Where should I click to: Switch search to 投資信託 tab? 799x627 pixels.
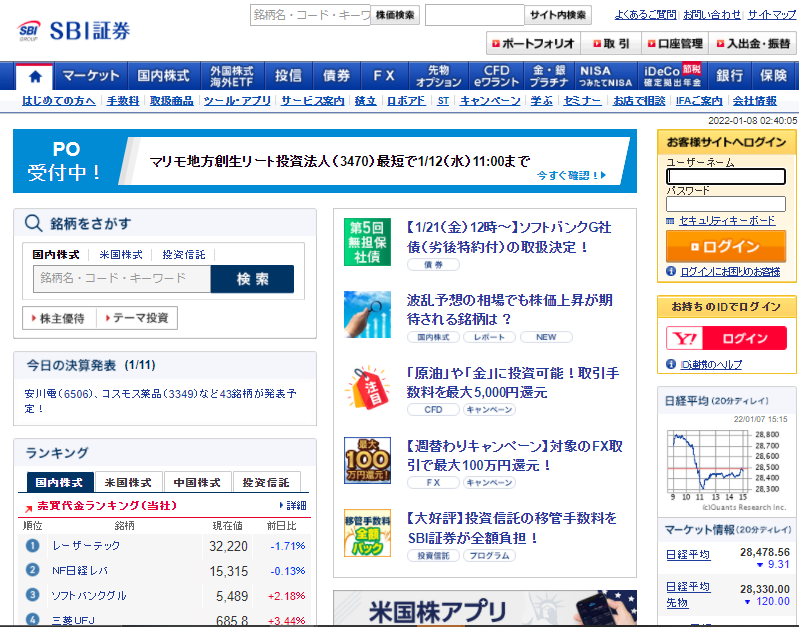click(184, 254)
